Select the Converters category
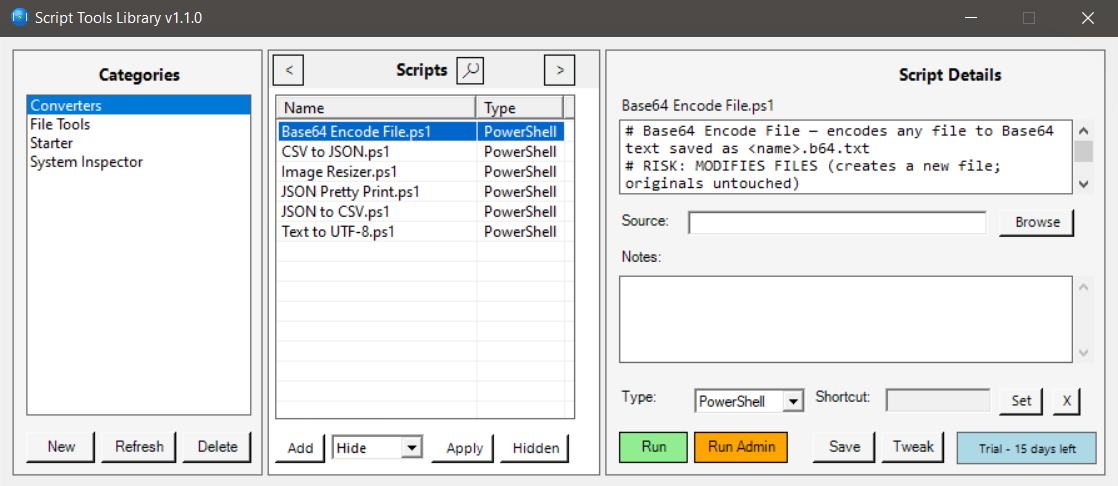 [139, 105]
